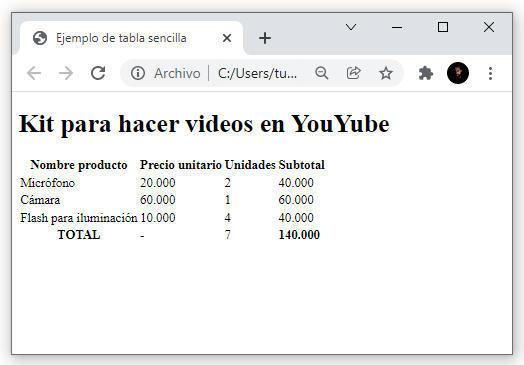Click the 60.000 price in Precio unitario column
524x365 pixels.
tap(158, 200)
